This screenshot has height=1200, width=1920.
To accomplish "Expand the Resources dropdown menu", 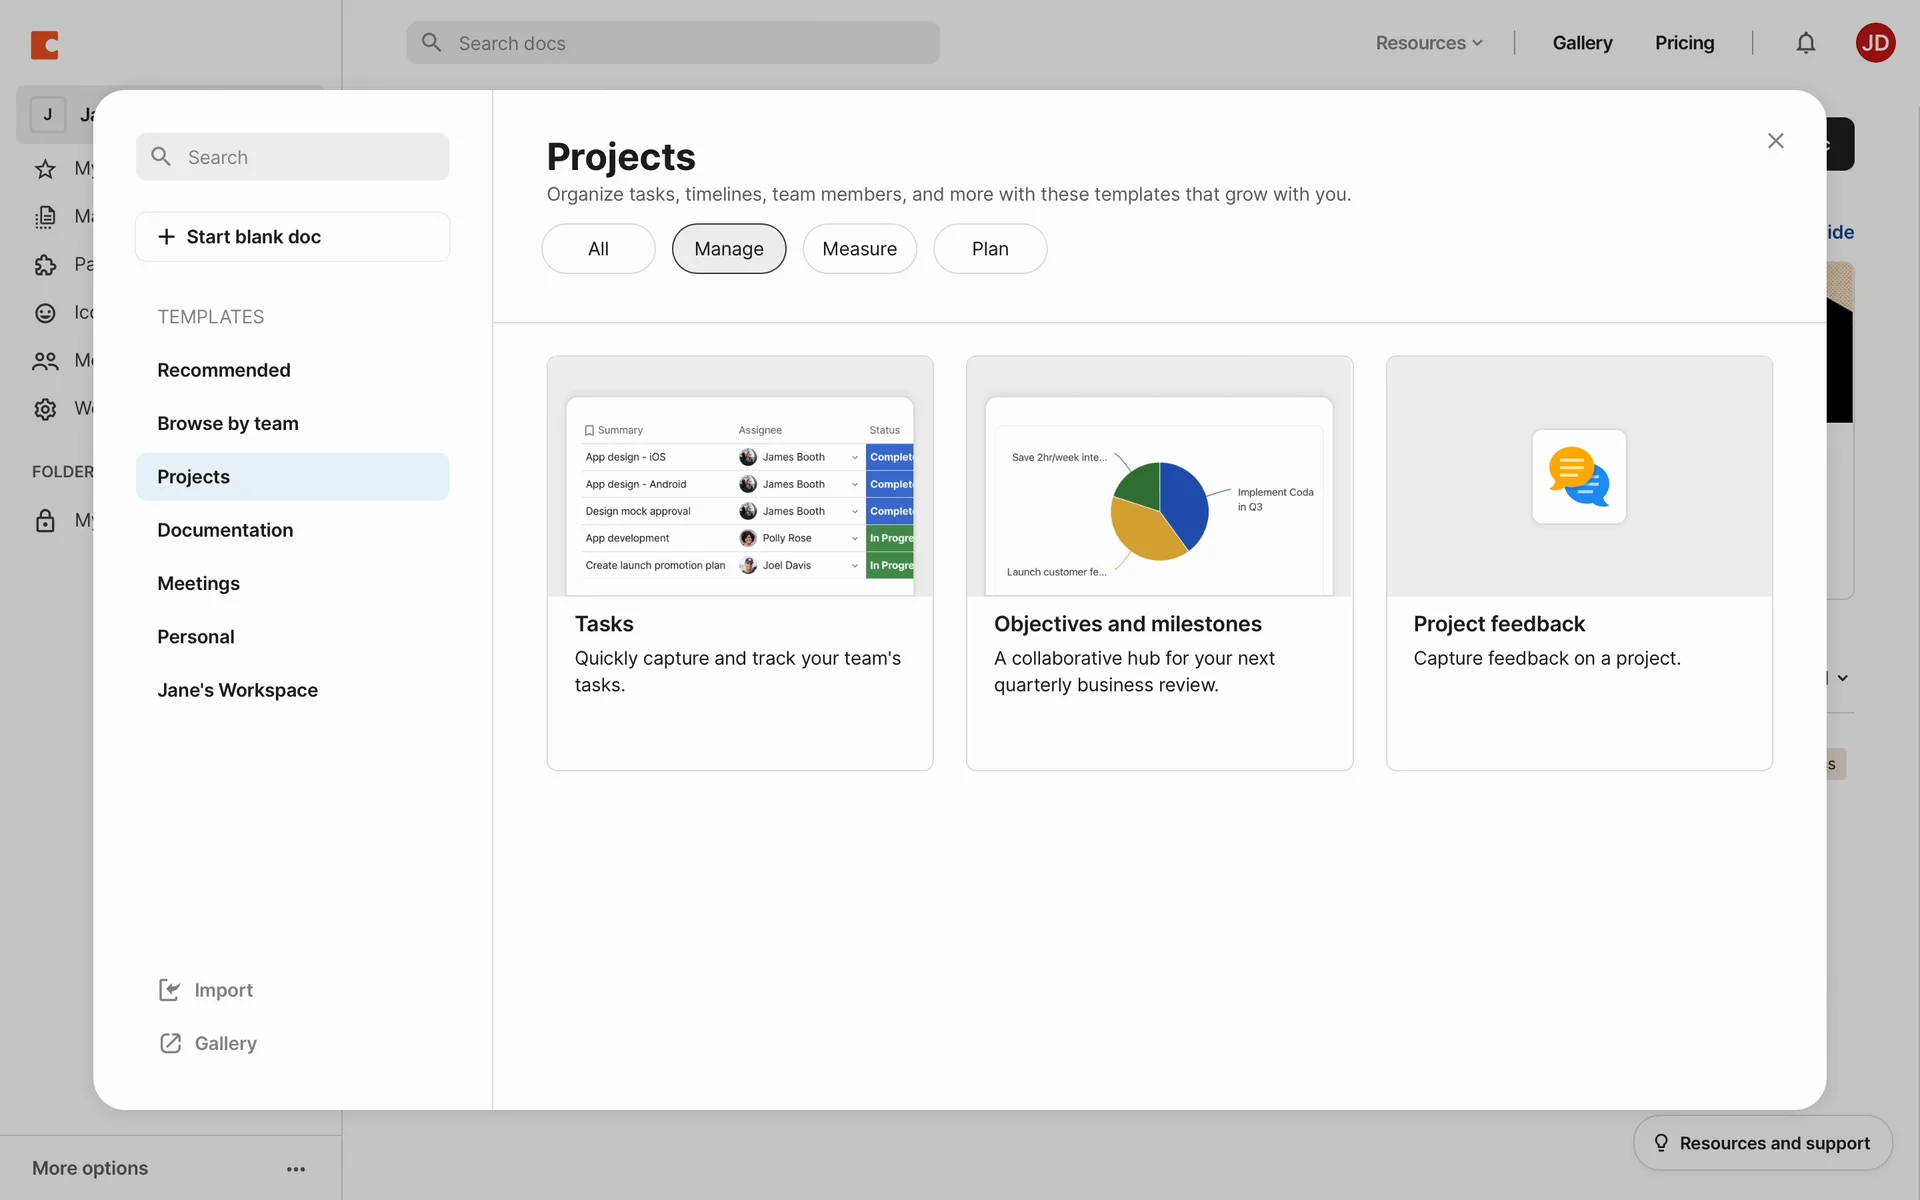I will (x=1429, y=43).
